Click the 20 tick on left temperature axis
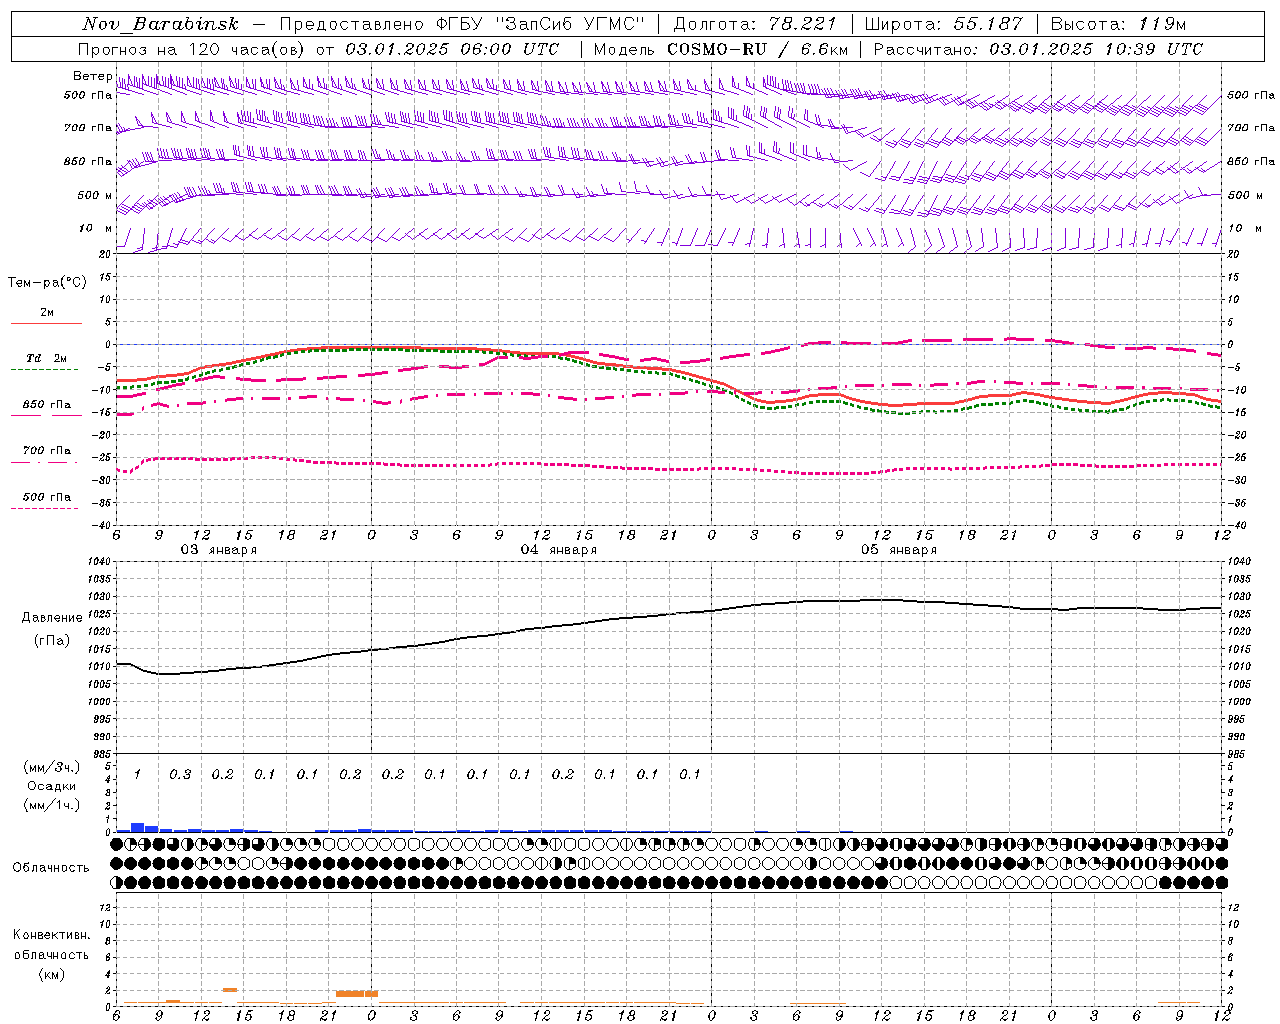Image resolution: width=1280 pixels, height=1024 pixels. coord(107,254)
